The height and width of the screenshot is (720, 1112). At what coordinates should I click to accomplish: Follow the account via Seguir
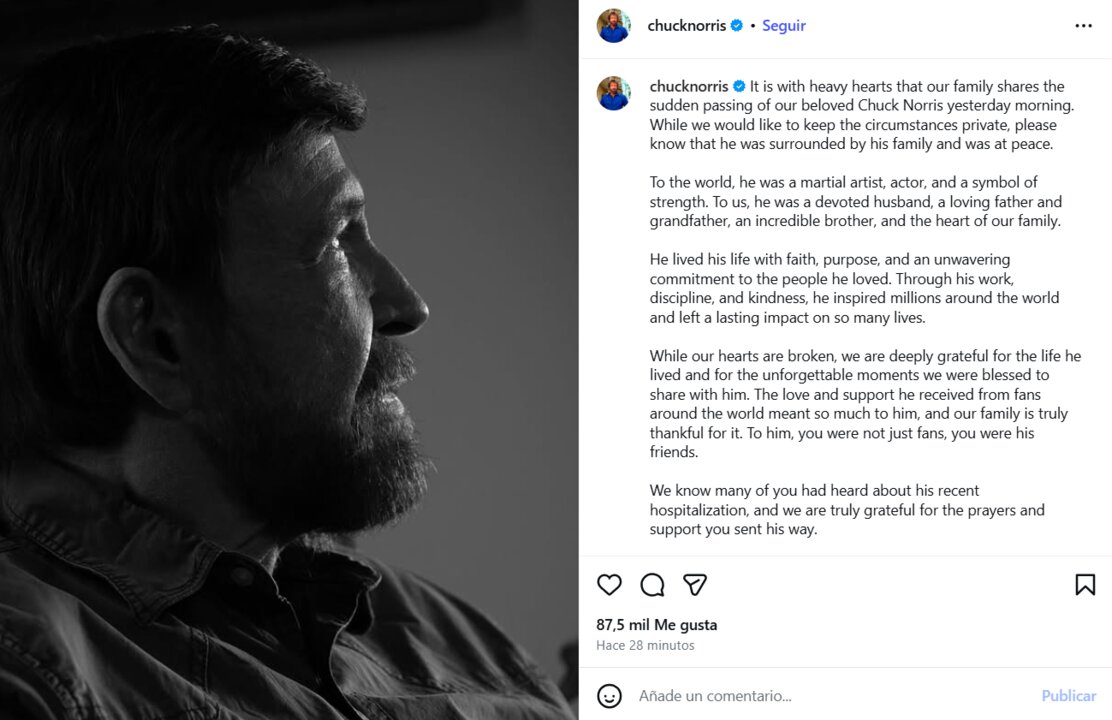pos(783,26)
